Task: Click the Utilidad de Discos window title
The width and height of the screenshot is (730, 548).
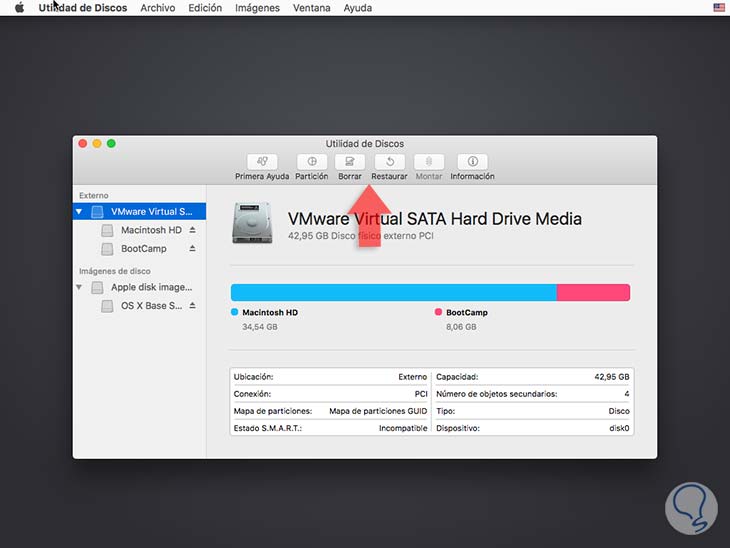Action: coord(365,144)
